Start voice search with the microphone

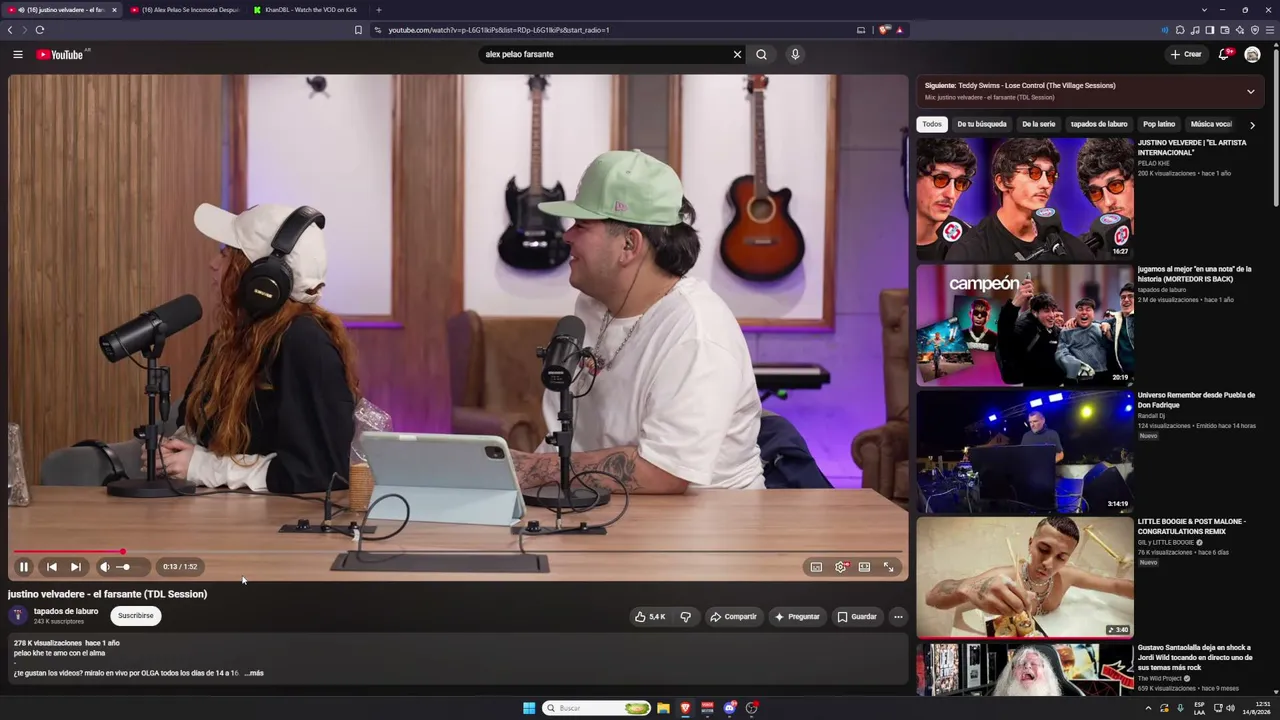(795, 54)
